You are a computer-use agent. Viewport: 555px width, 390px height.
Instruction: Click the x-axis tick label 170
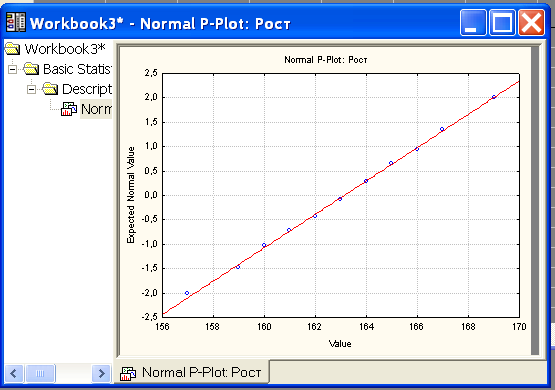(x=519, y=327)
